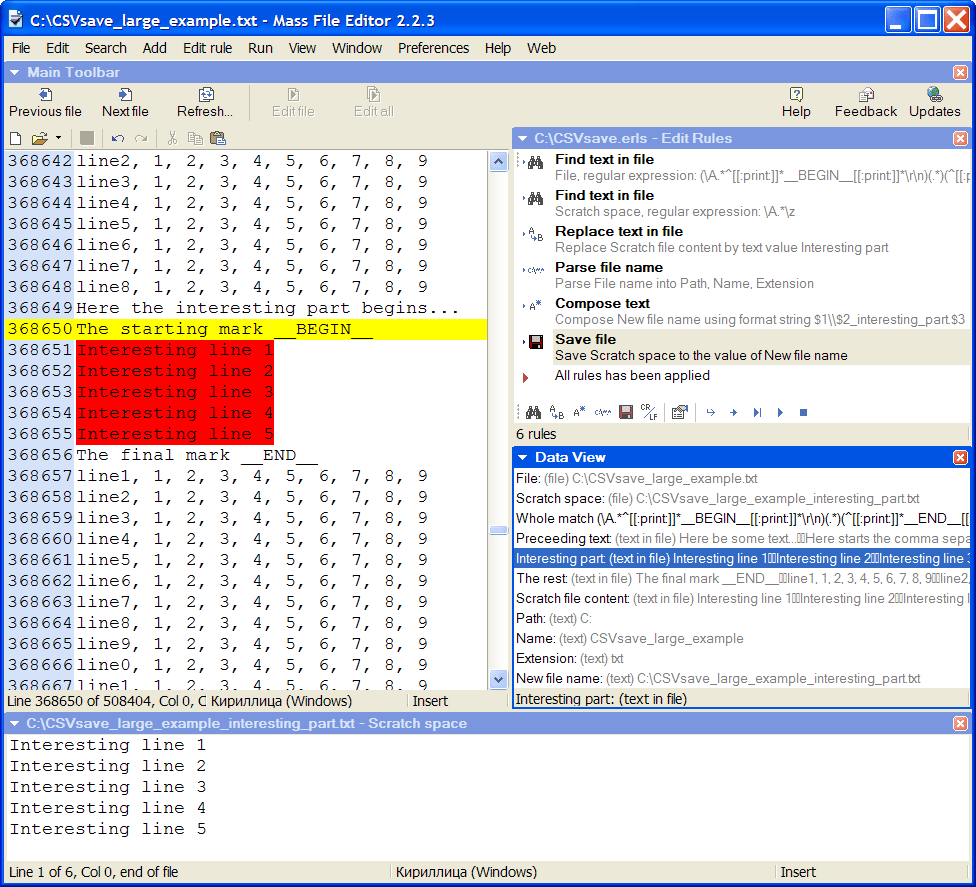The width and height of the screenshot is (976, 887).
Task: Click editor scrollbar down arrow
Action: pyautogui.click(x=498, y=679)
